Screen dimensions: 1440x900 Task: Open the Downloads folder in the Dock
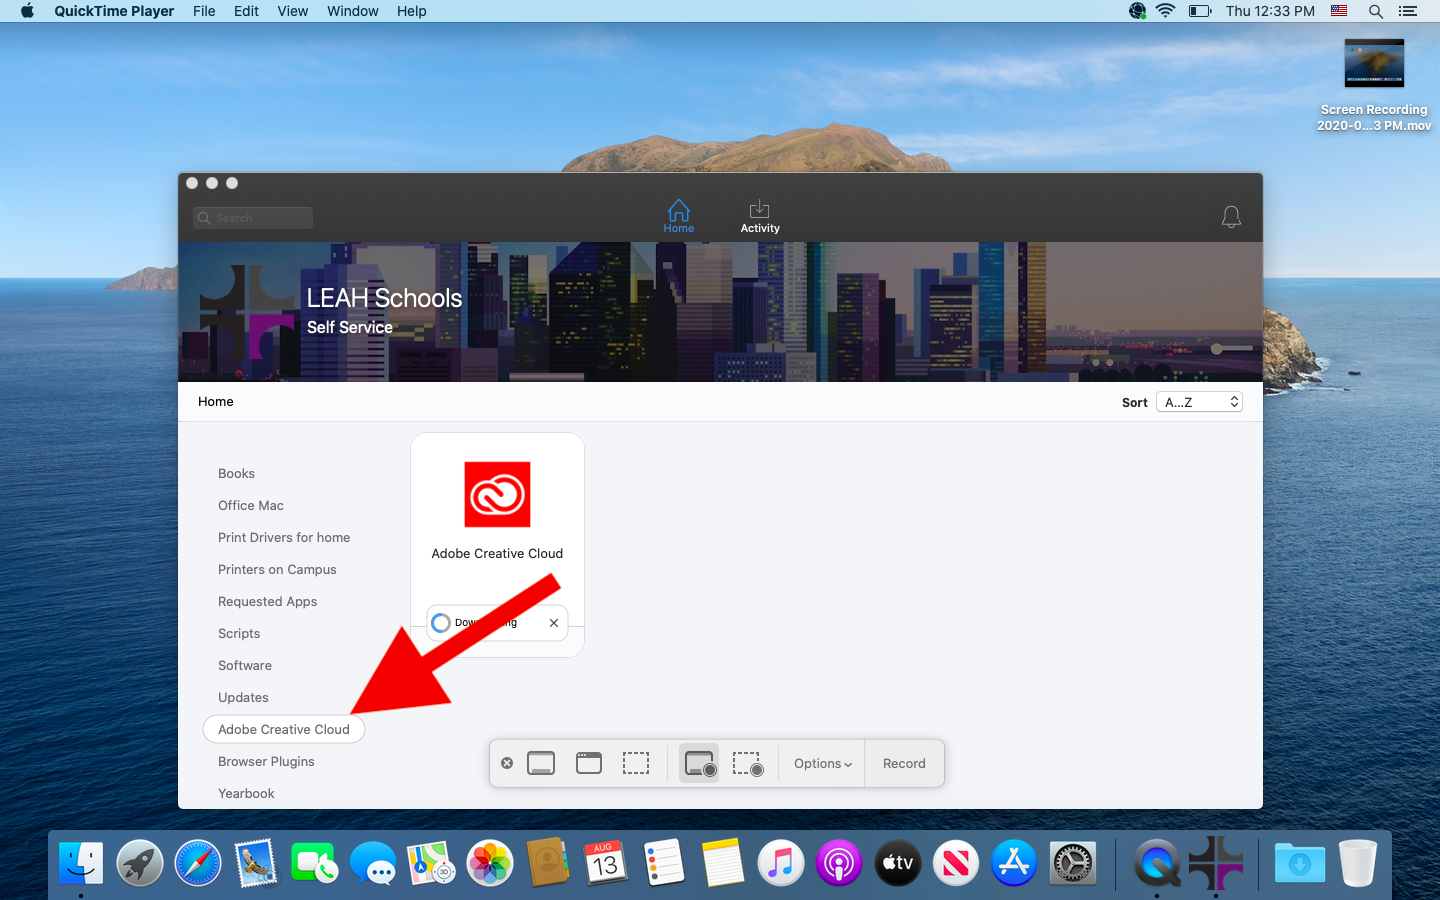point(1299,863)
